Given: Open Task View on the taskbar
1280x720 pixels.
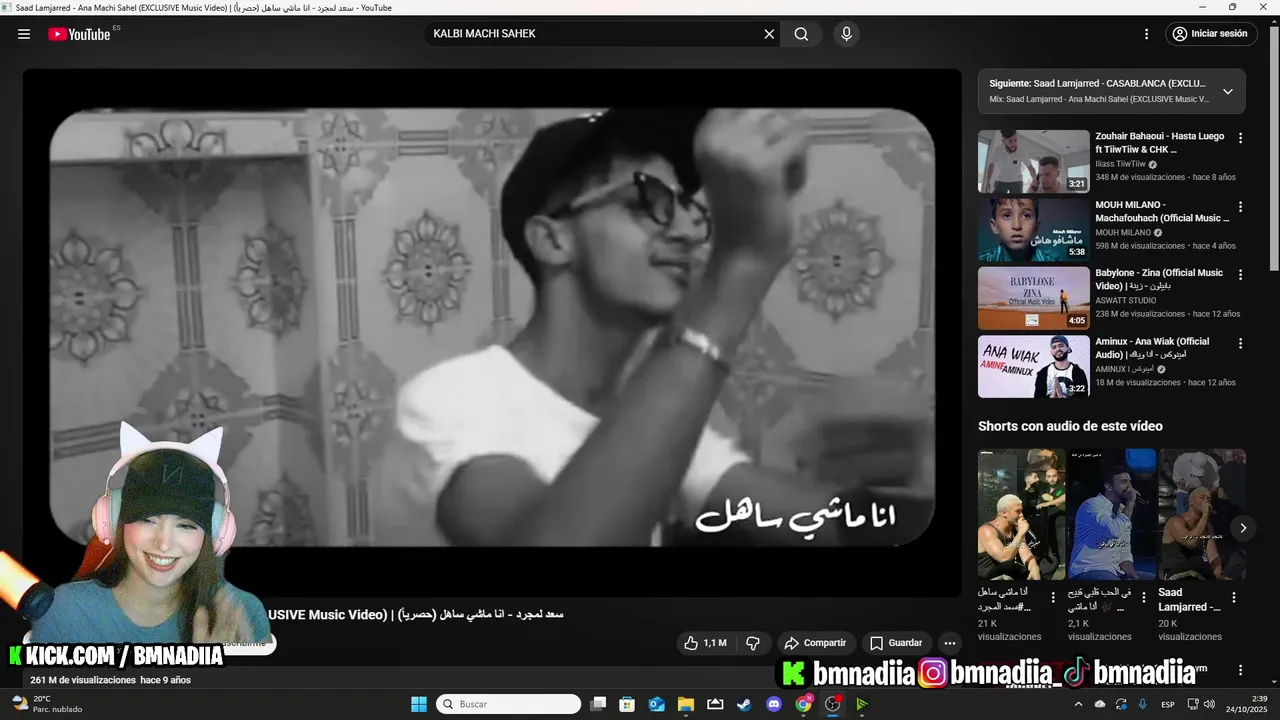Looking at the screenshot, I should click(598, 704).
